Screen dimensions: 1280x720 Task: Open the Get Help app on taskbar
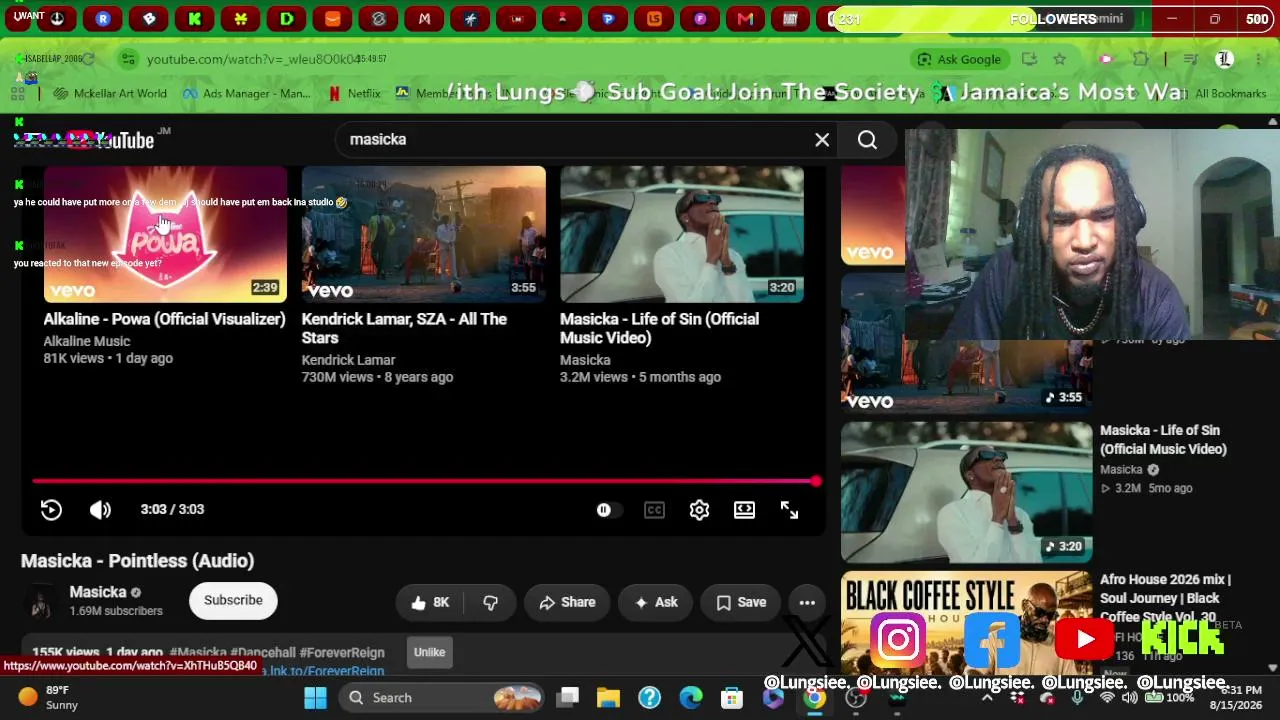click(649, 697)
